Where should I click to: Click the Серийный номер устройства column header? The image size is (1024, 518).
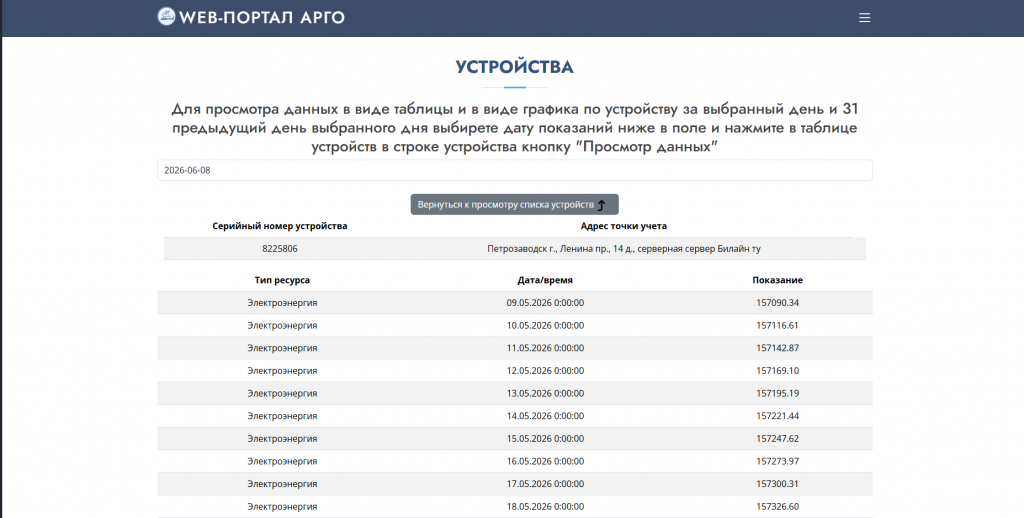(x=280, y=226)
